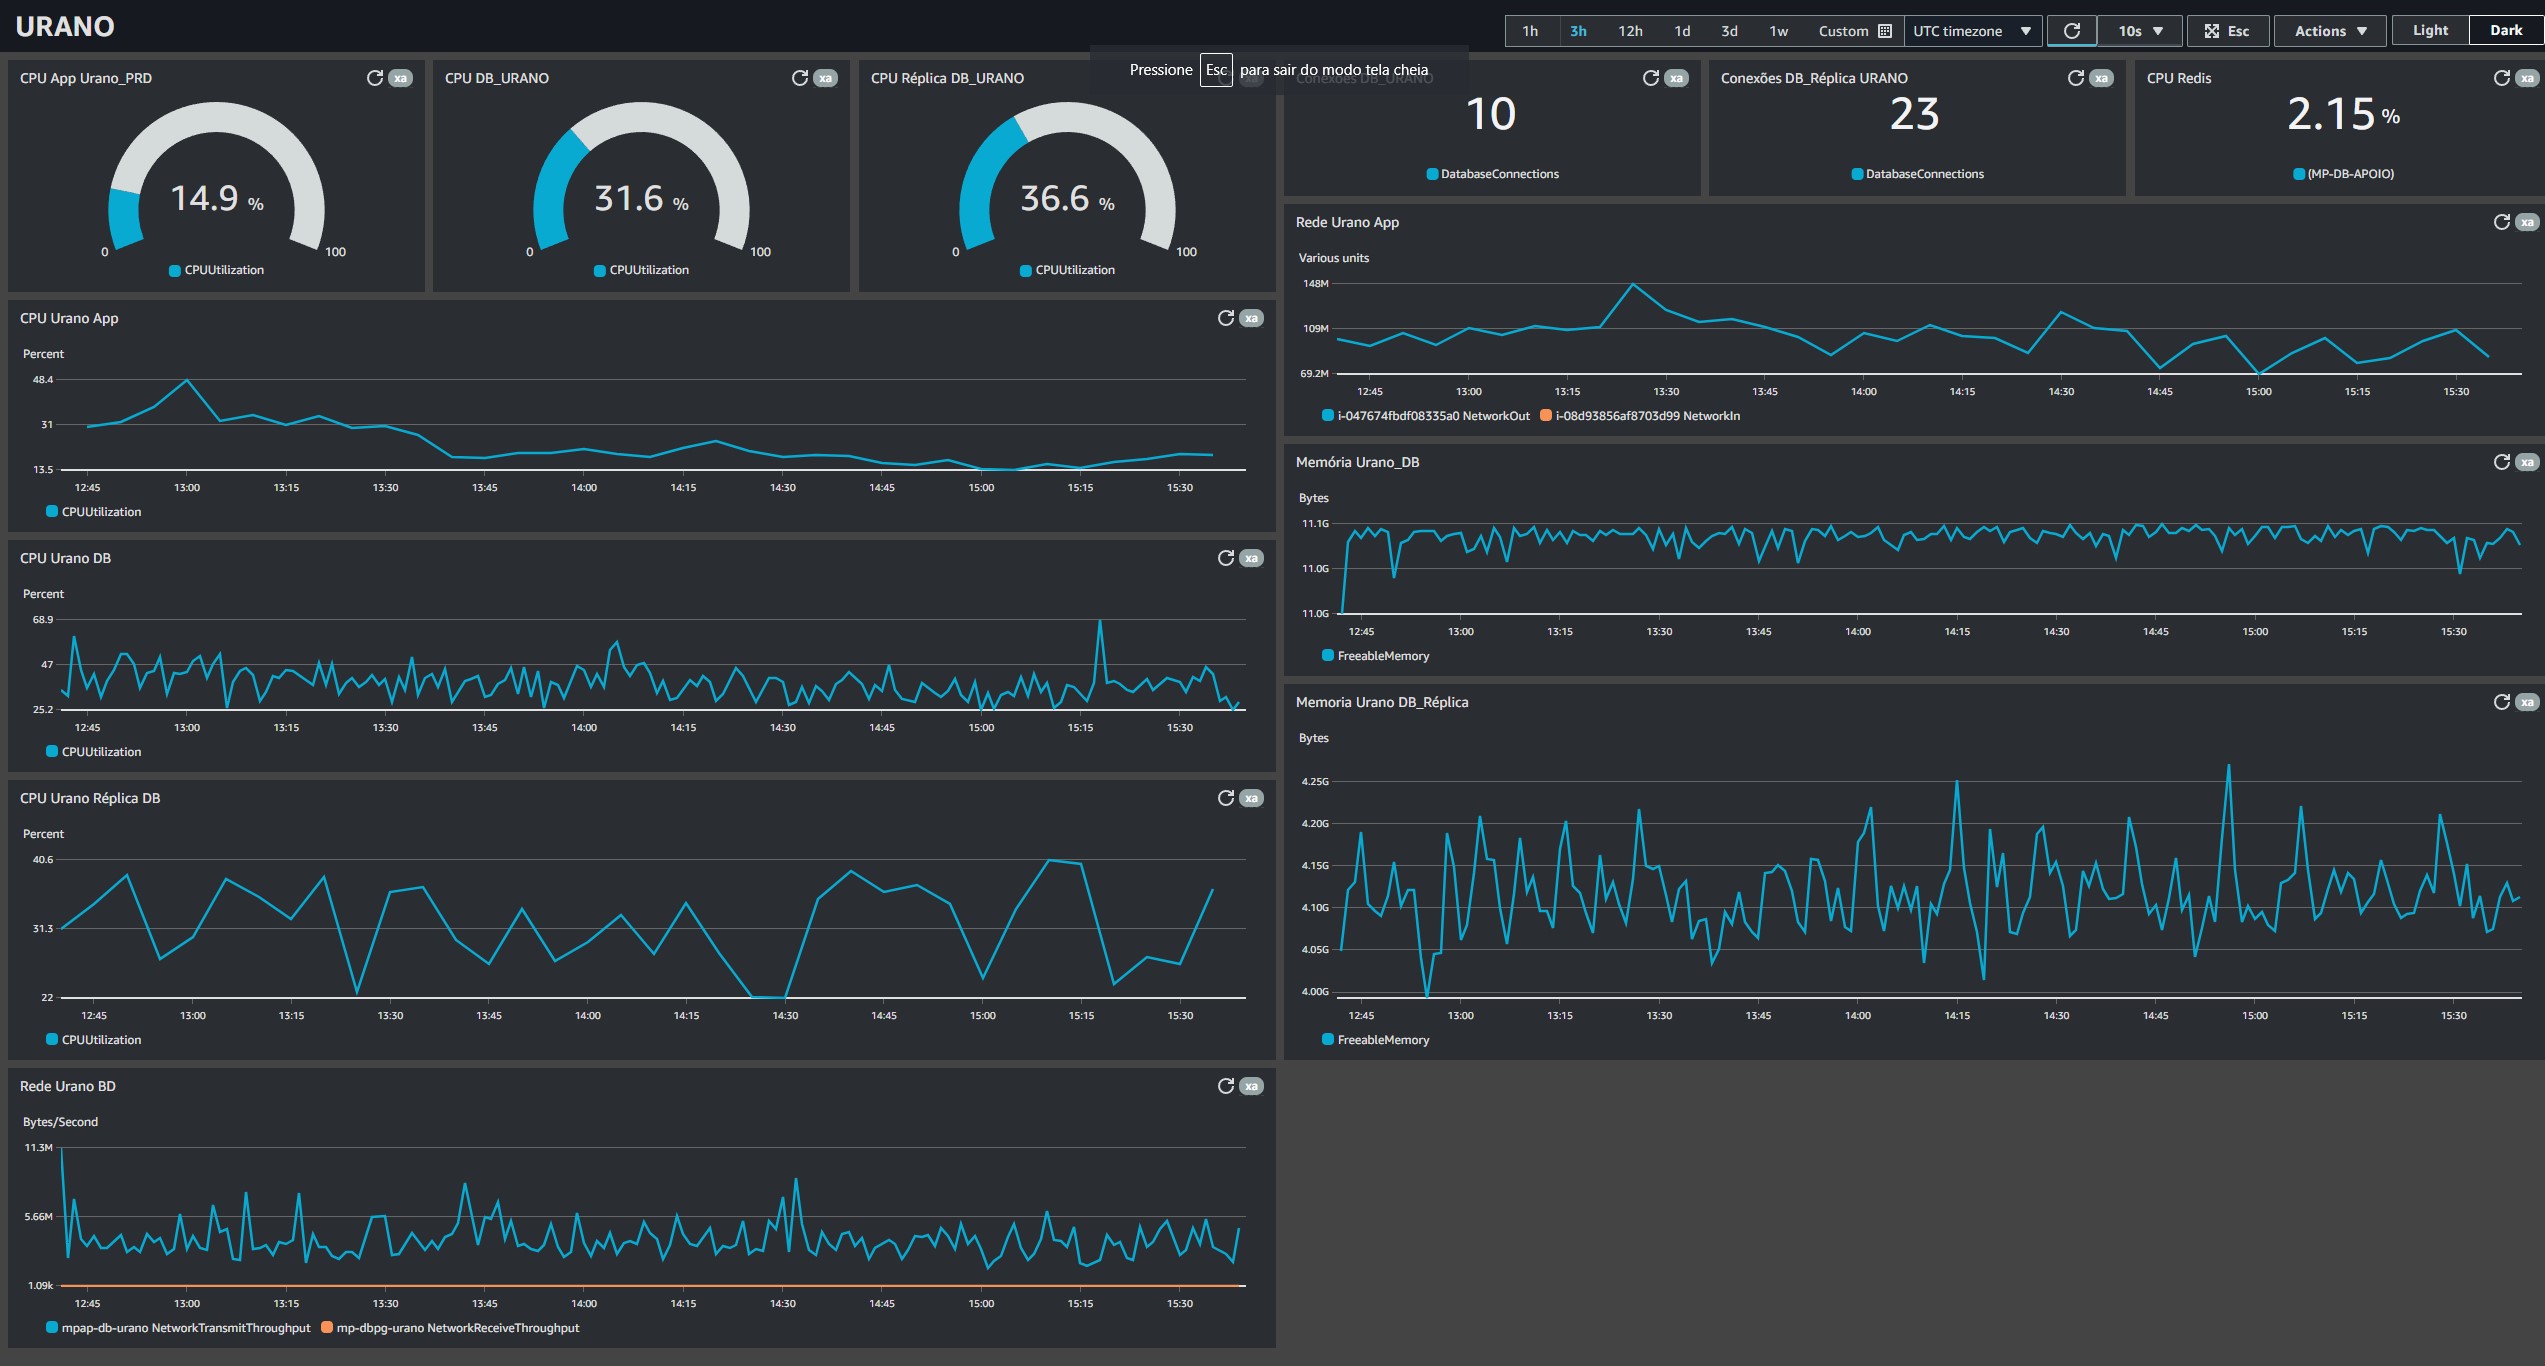The width and height of the screenshot is (2545, 1366).
Task: Click xa badge on Memoria Urano DB_Réplica
Action: click(2527, 702)
